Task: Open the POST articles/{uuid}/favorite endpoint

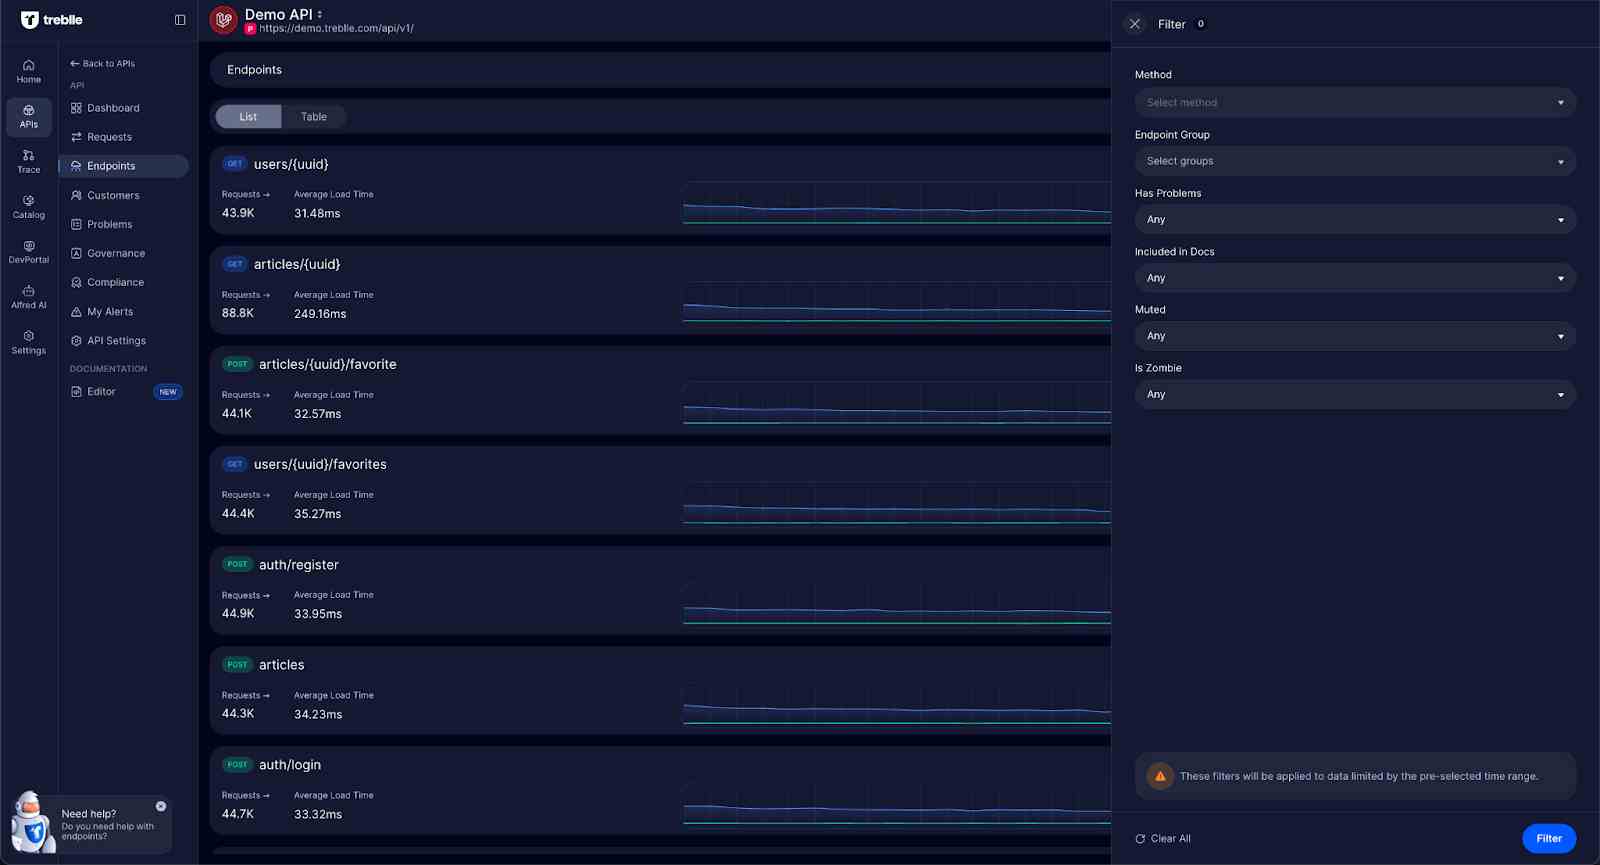Action: (328, 364)
